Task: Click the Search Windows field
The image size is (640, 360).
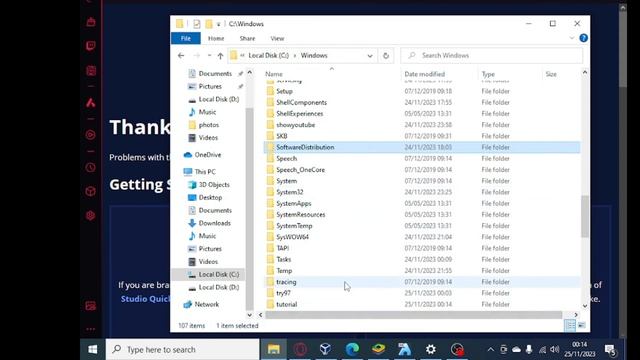Action: 491,56
